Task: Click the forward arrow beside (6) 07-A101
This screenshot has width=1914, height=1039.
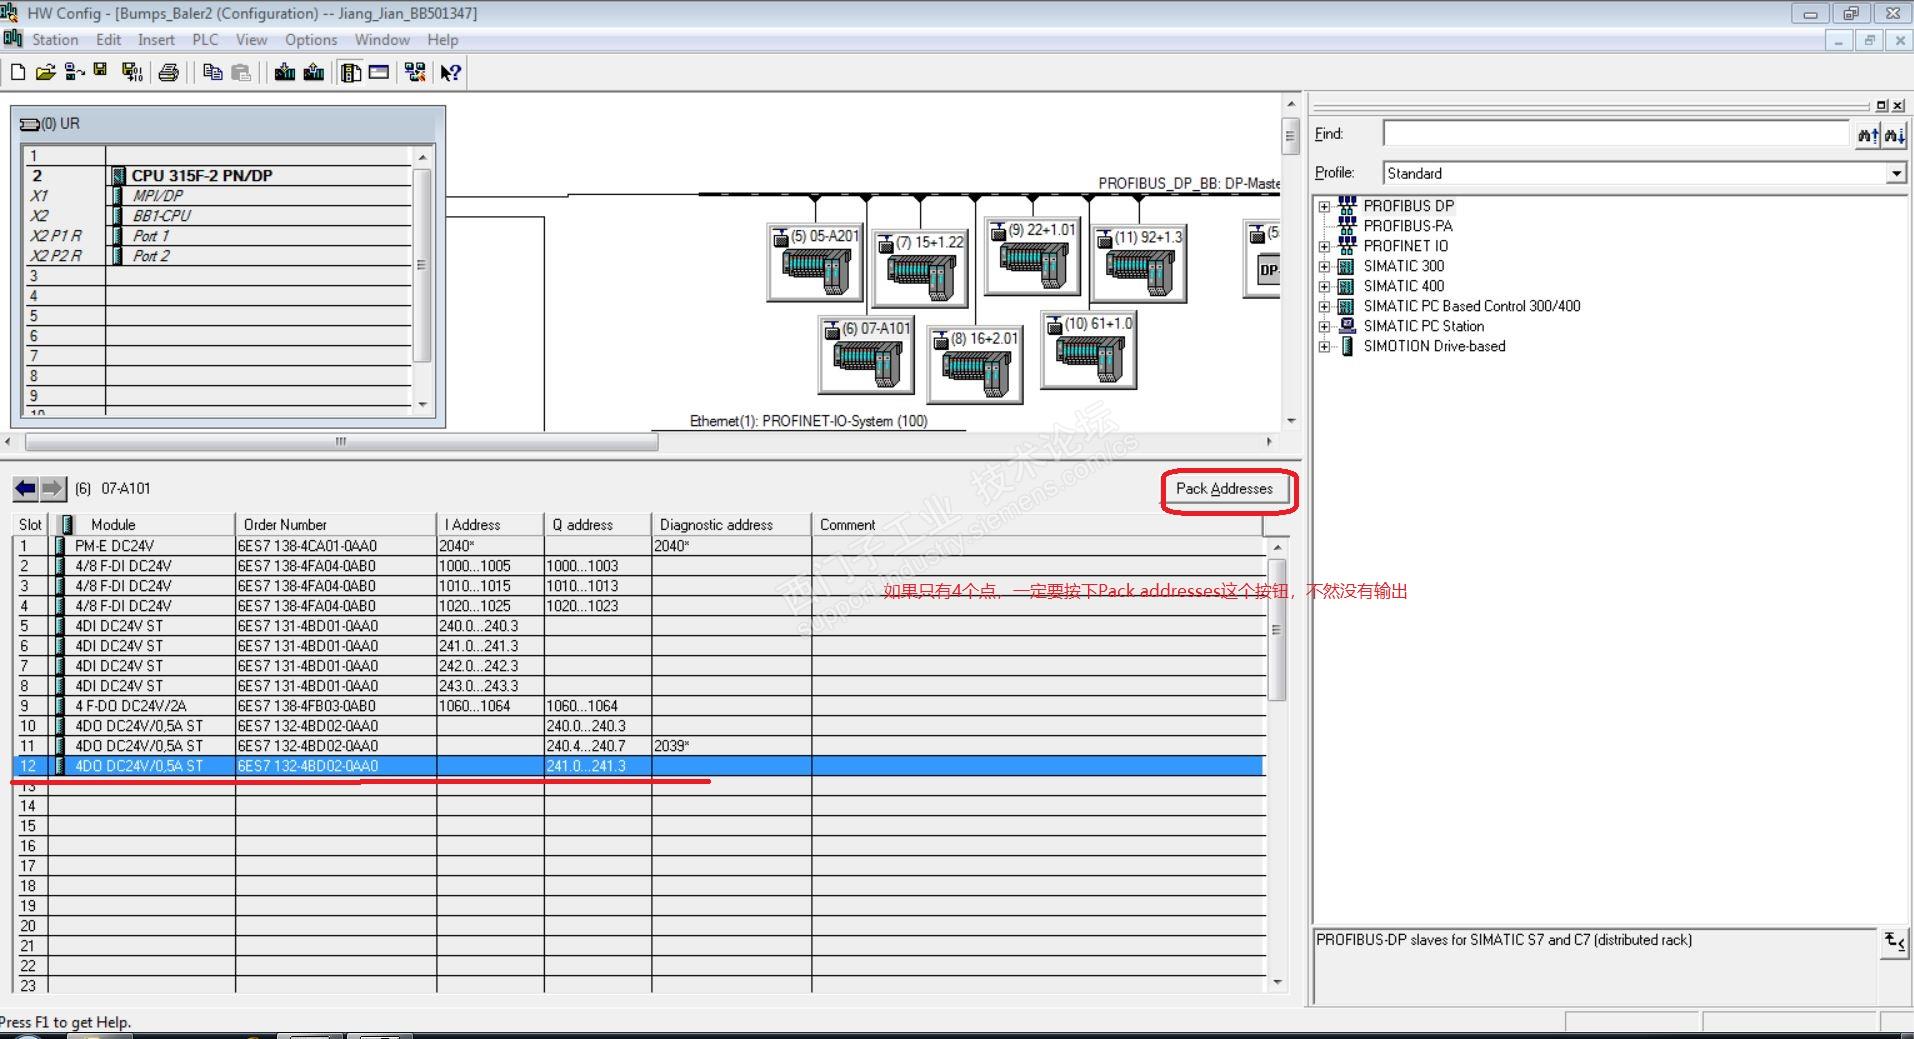Action: click(x=53, y=489)
